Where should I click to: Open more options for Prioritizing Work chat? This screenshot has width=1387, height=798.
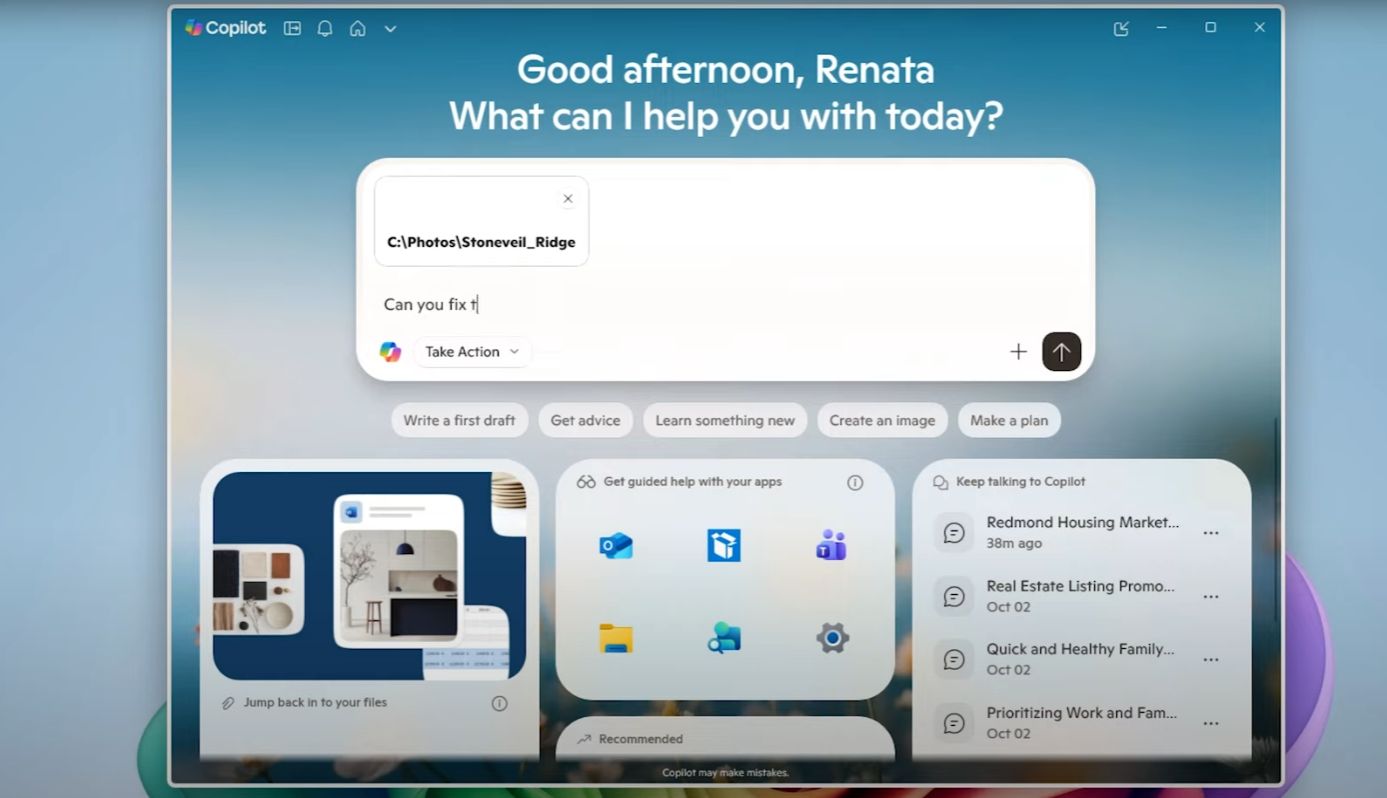click(x=1211, y=724)
